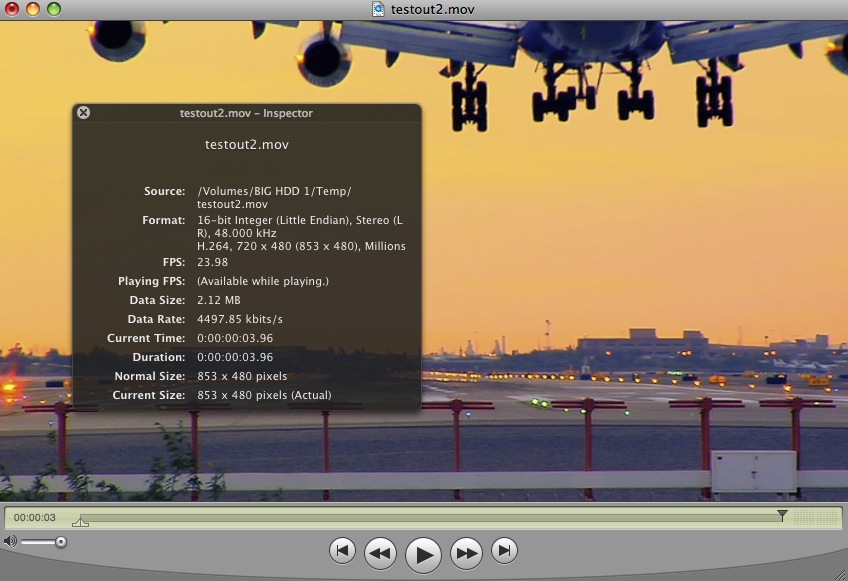This screenshot has height=581, width=848.
Task: Click the Play button
Action: (x=423, y=554)
